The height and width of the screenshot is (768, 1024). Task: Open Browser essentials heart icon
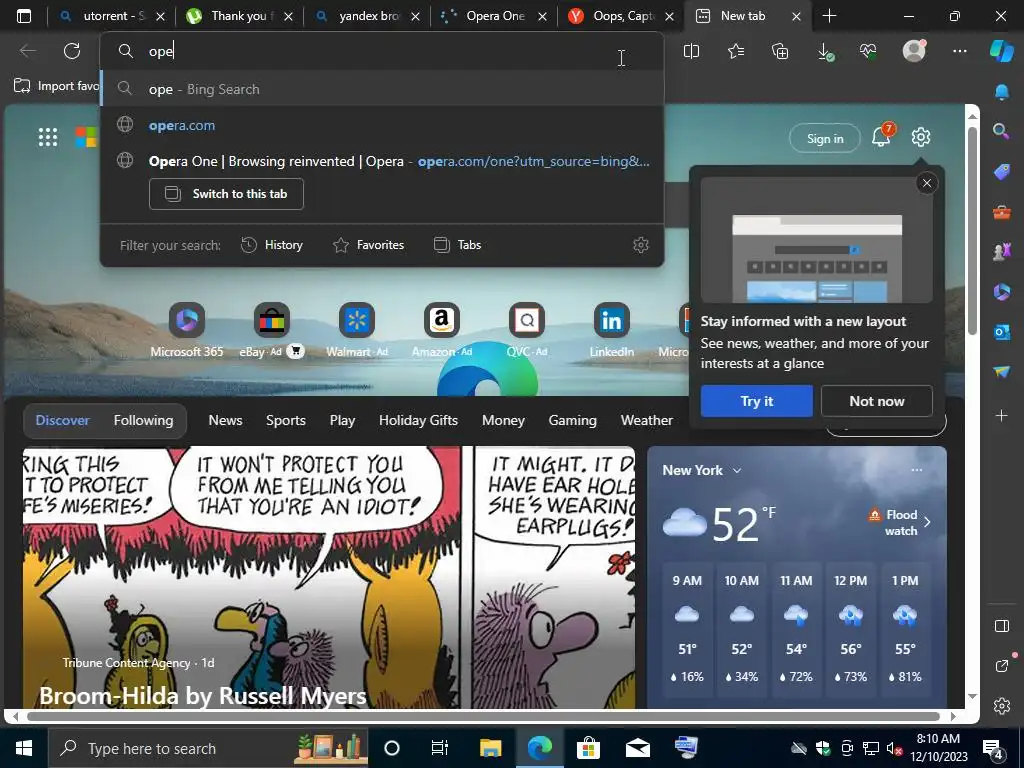[869, 51]
